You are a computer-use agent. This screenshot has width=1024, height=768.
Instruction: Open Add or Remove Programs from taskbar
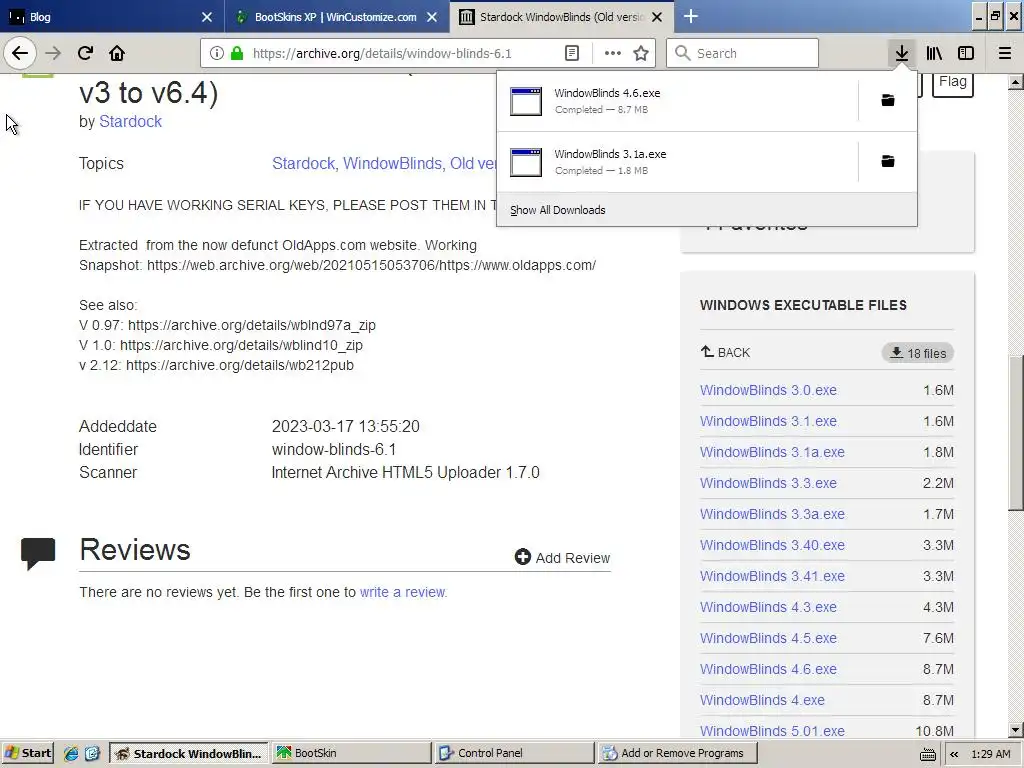coord(677,753)
